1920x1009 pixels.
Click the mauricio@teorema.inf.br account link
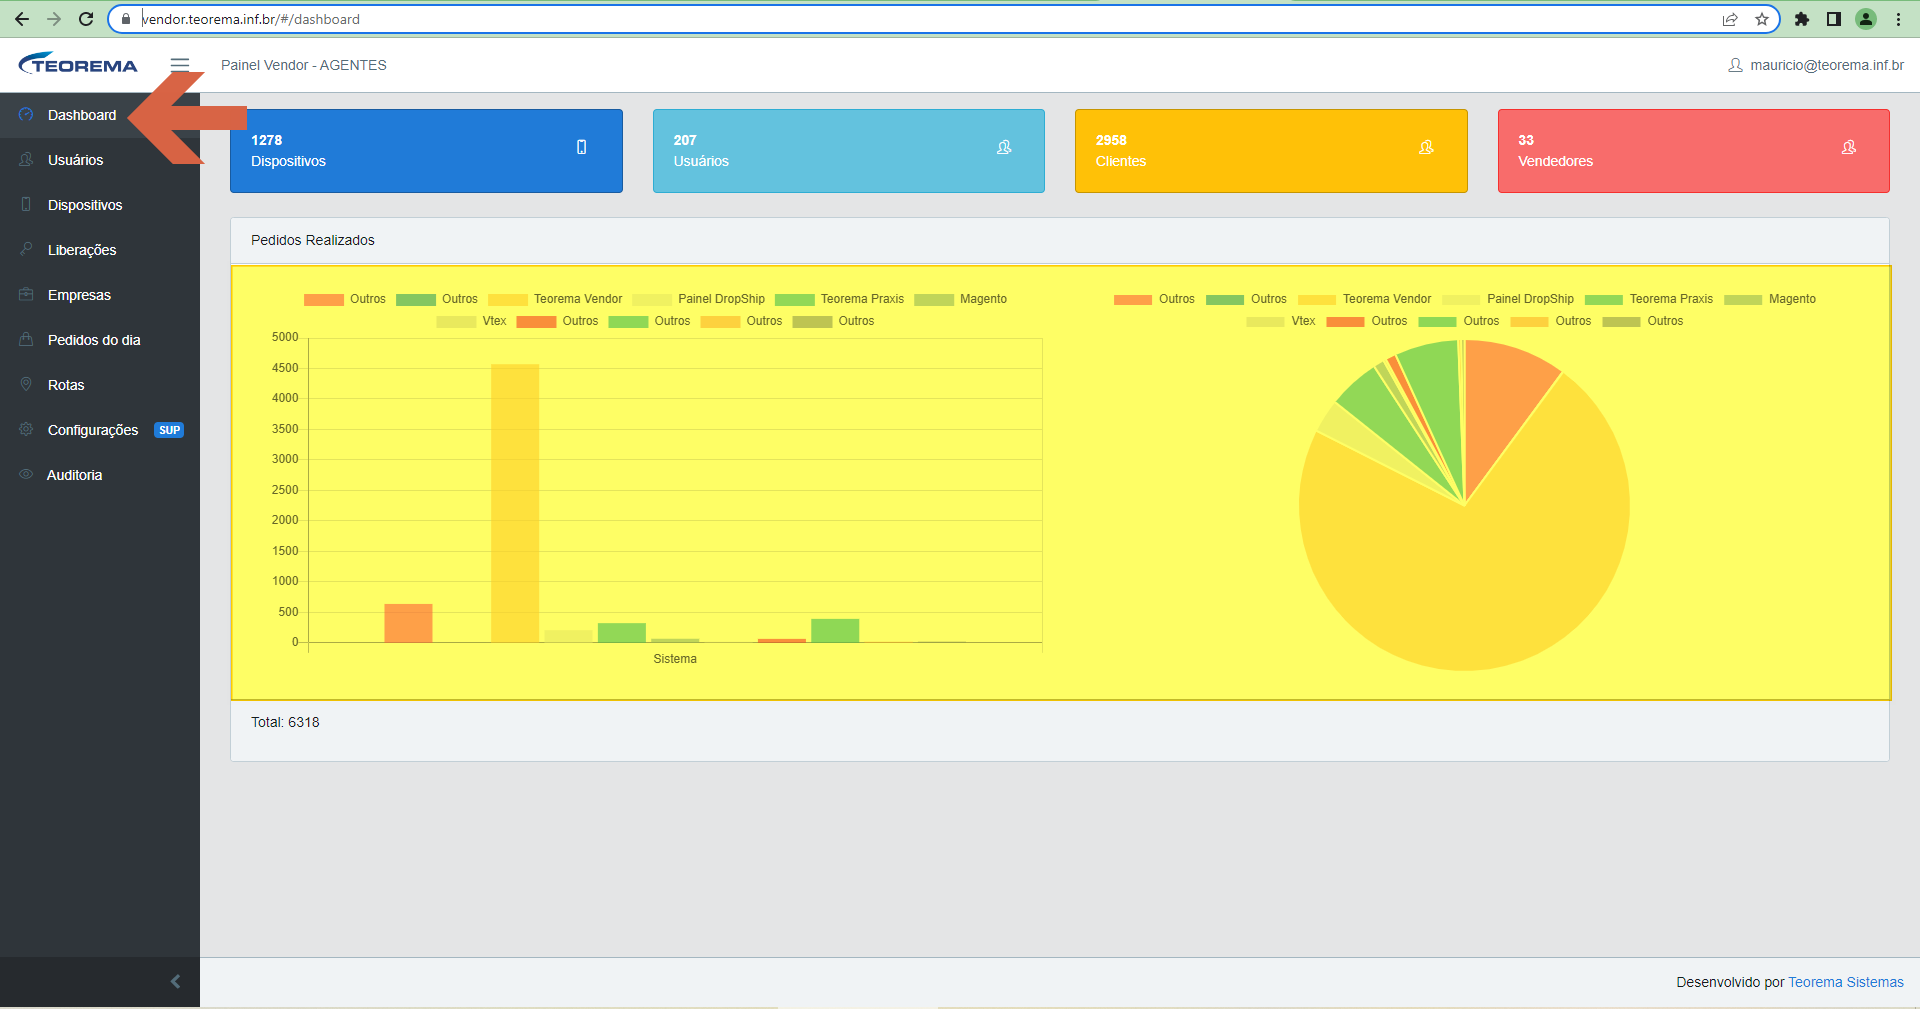tap(1827, 65)
